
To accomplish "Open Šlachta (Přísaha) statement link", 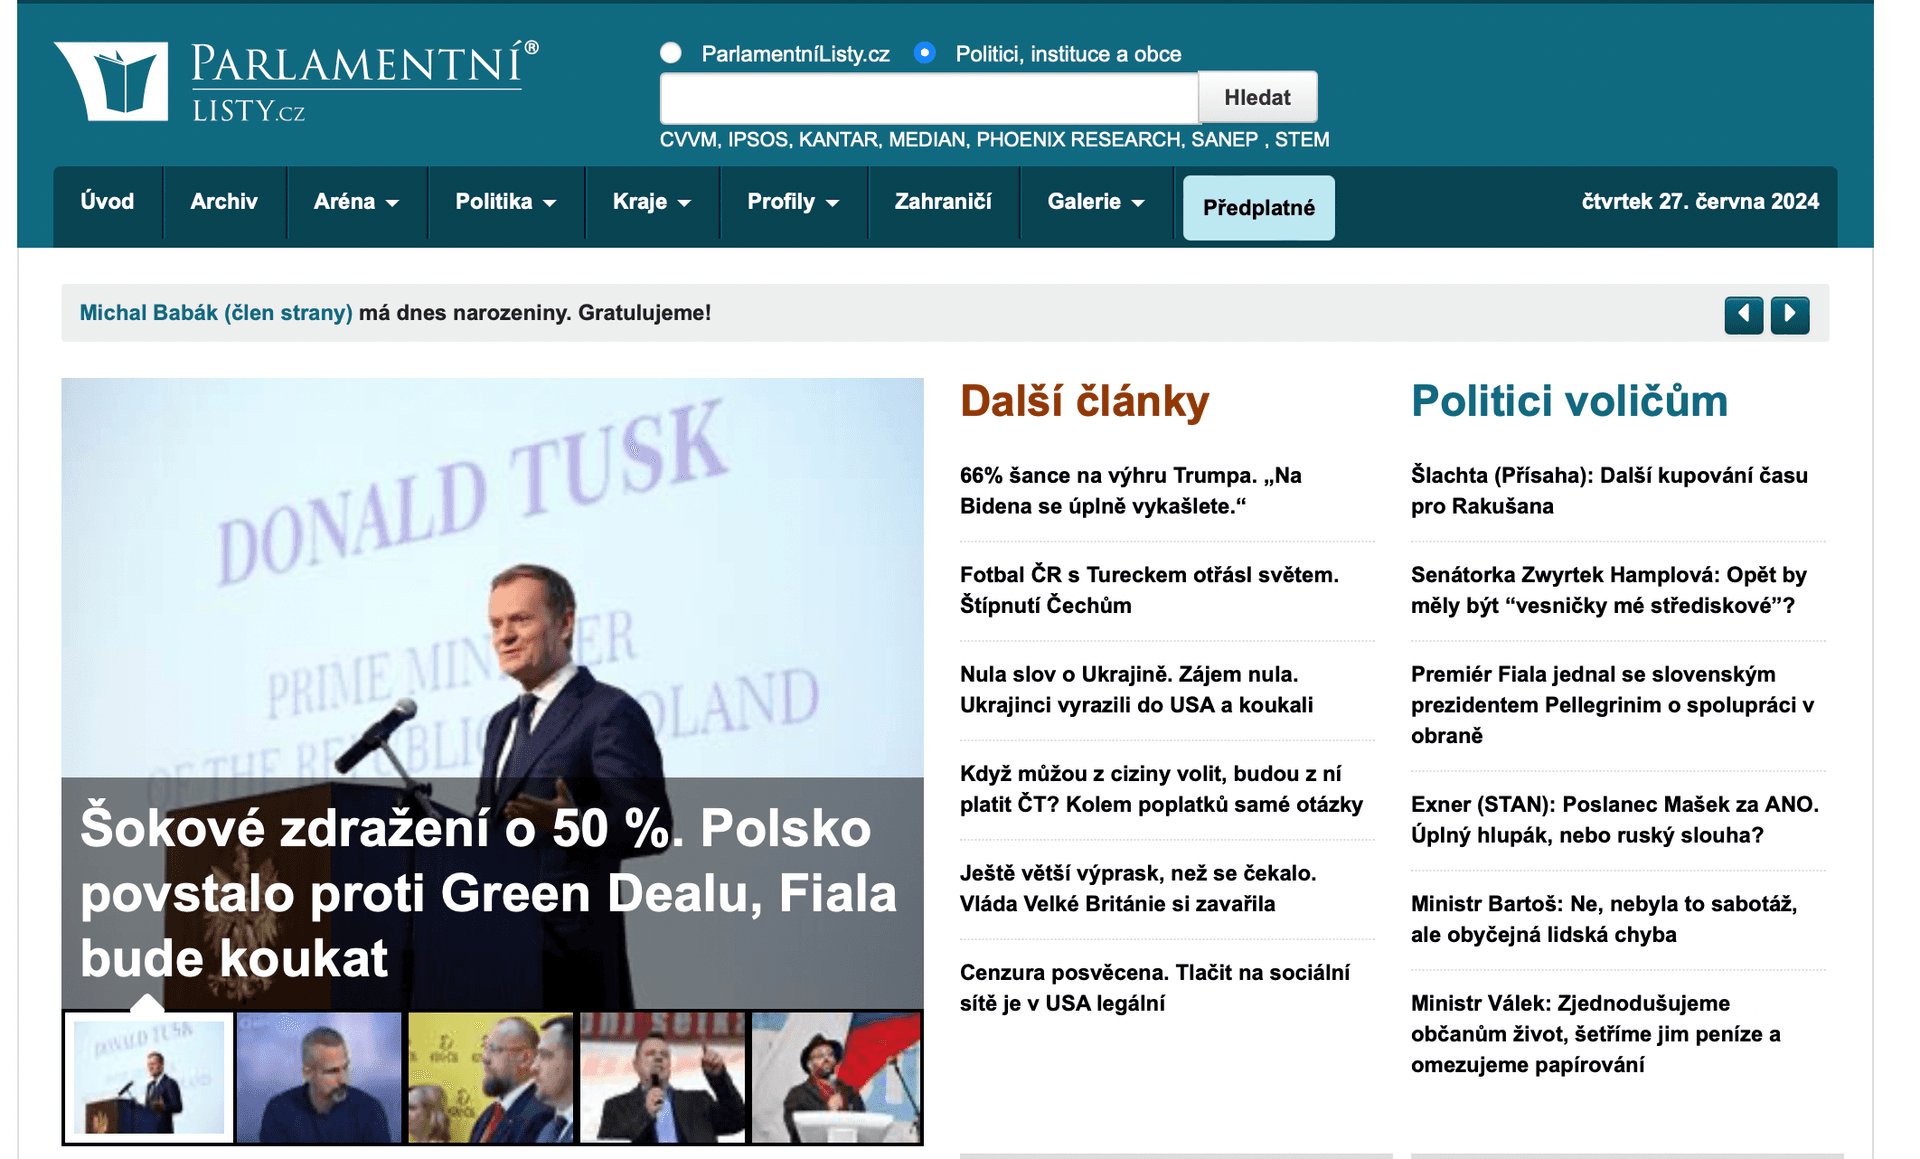I will click(x=1609, y=491).
